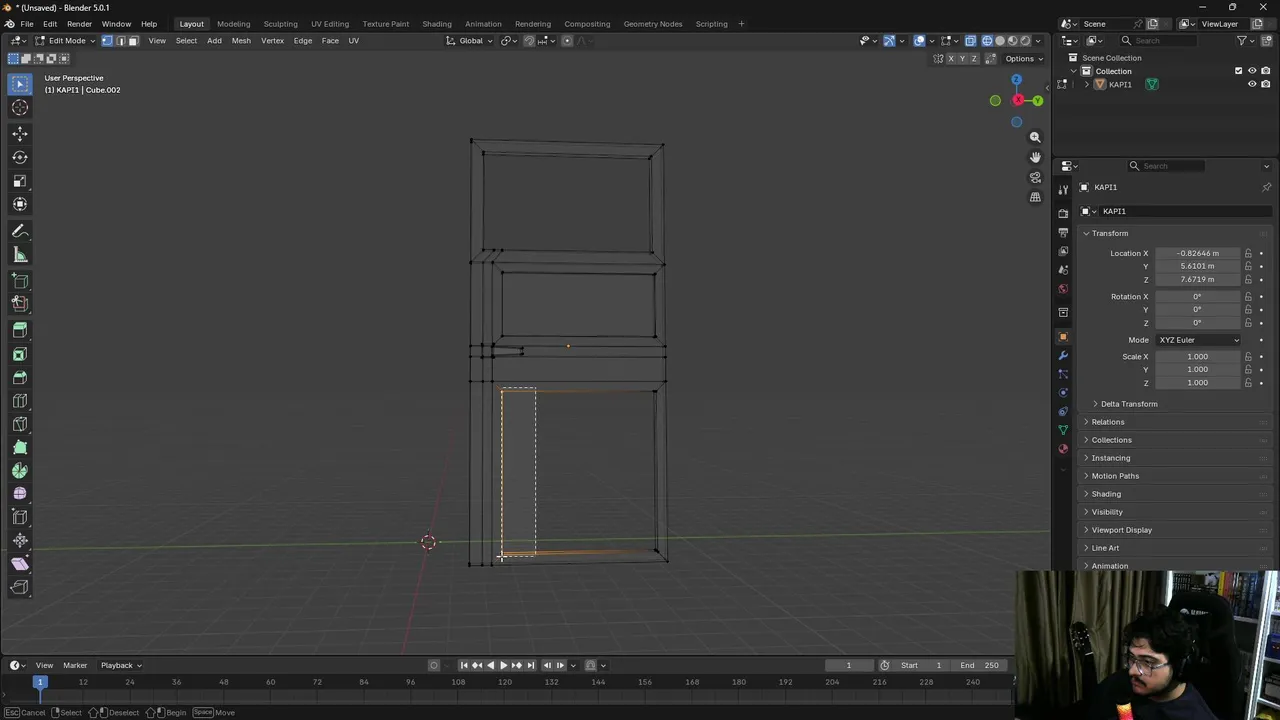
Task: Lock Location X value
Action: point(1248,254)
